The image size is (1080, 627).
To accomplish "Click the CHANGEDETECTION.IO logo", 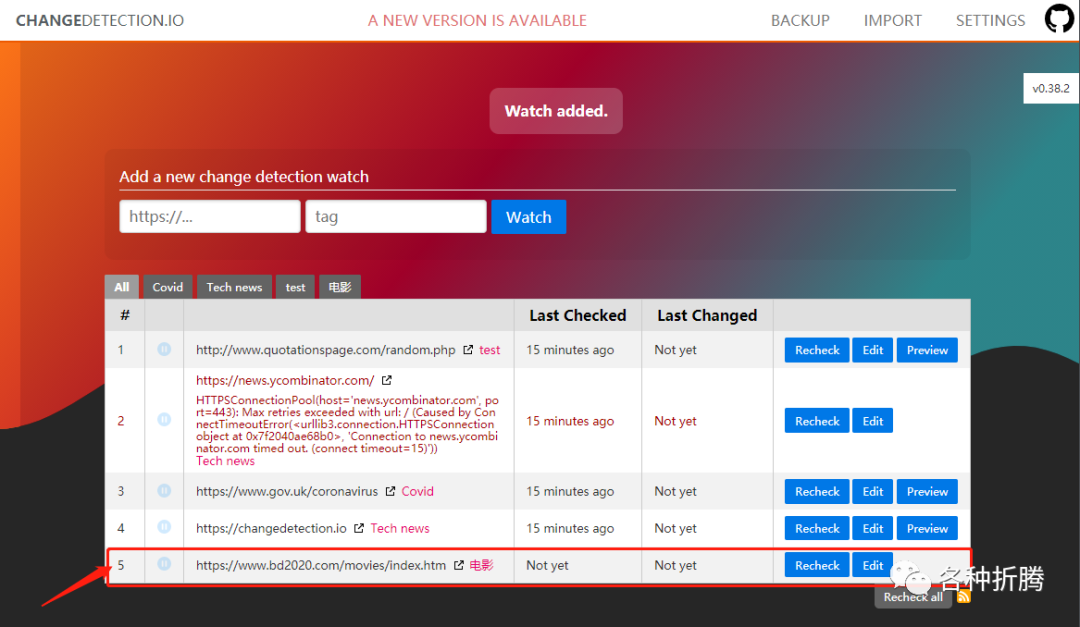I will point(100,21).
